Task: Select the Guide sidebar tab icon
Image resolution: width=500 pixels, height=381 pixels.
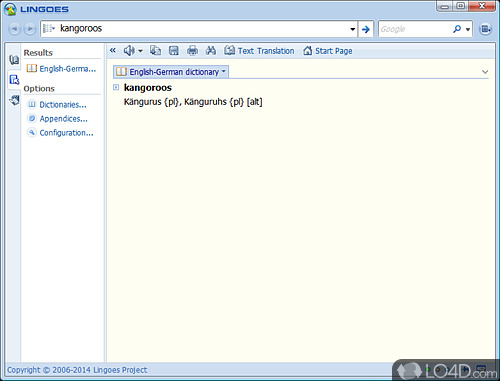Action: (x=14, y=80)
